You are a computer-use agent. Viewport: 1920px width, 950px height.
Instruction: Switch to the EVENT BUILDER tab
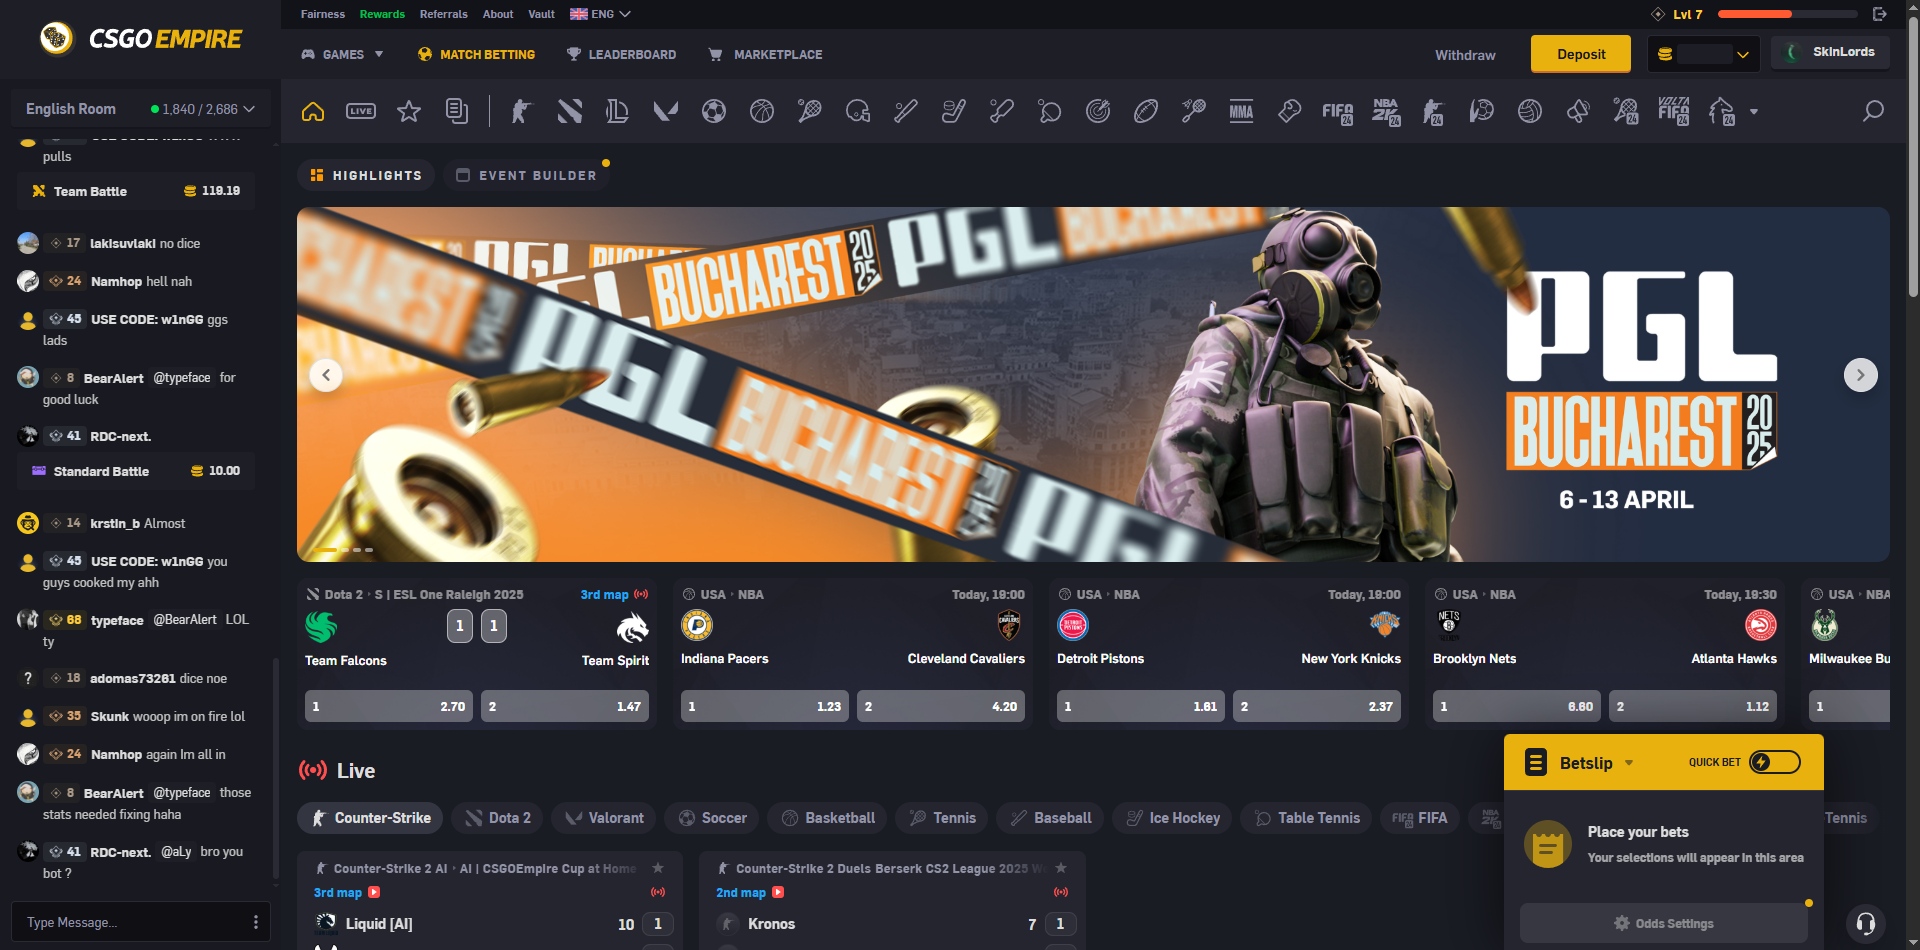526,175
